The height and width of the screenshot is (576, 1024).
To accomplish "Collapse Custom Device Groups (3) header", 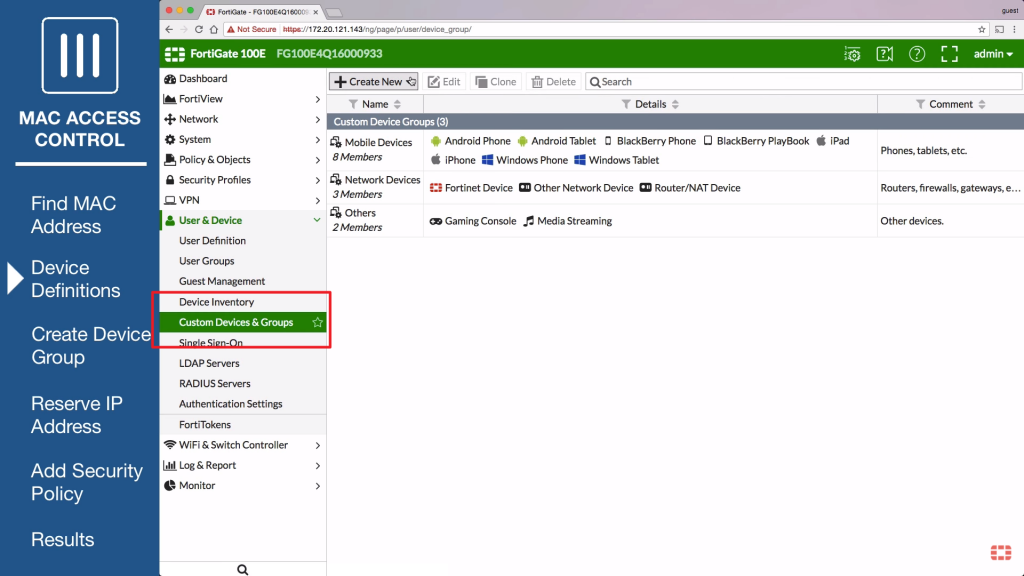I will pyautogui.click(x=675, y=121).
